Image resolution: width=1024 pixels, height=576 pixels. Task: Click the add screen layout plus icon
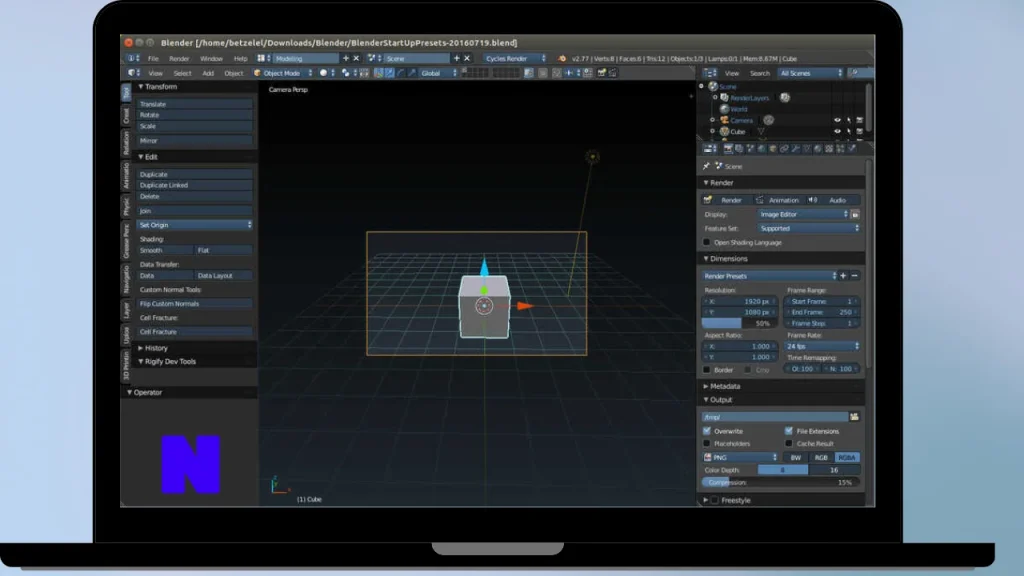[345, 58]
